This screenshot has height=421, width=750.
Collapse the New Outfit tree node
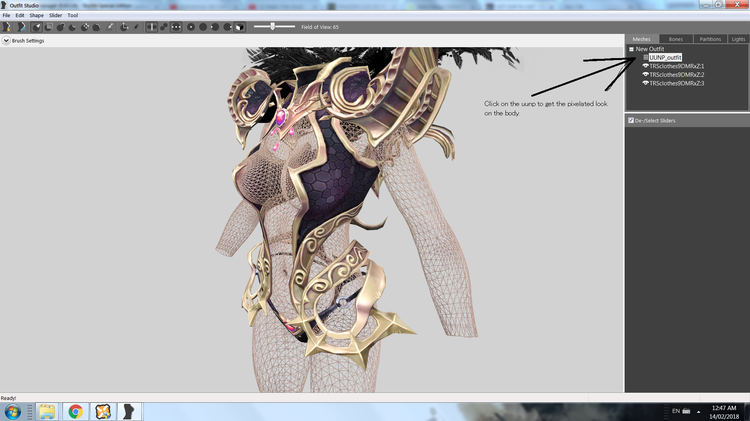[631, 49]
